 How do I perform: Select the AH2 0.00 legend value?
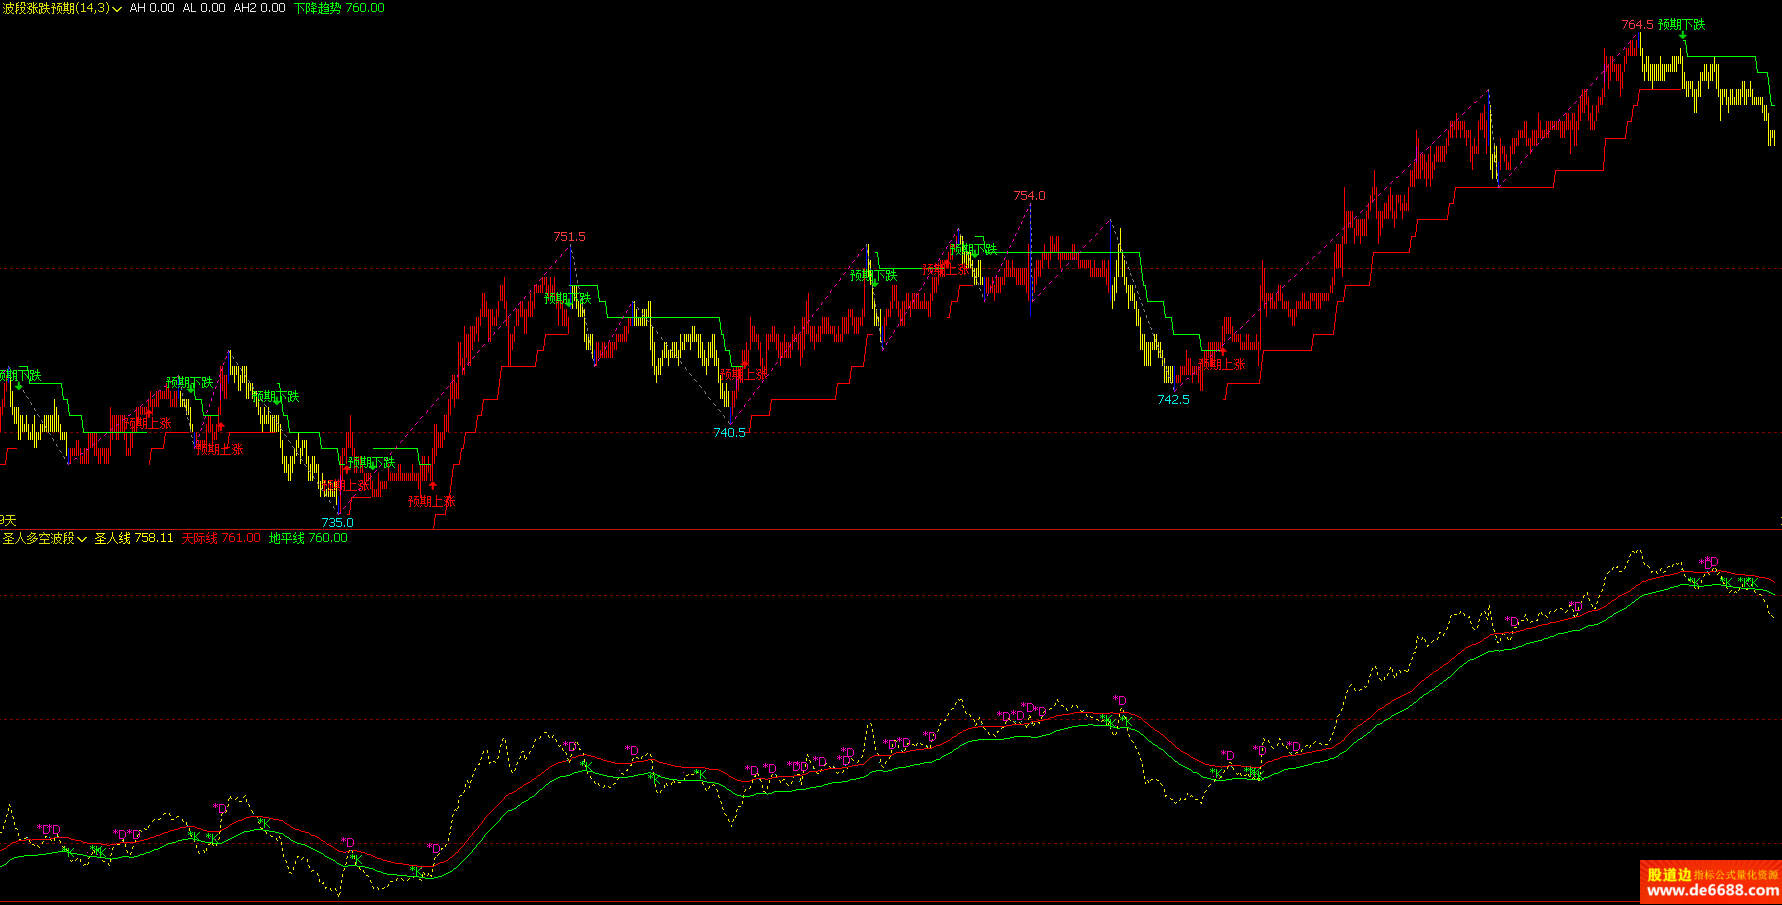click(x=259, y=8)
